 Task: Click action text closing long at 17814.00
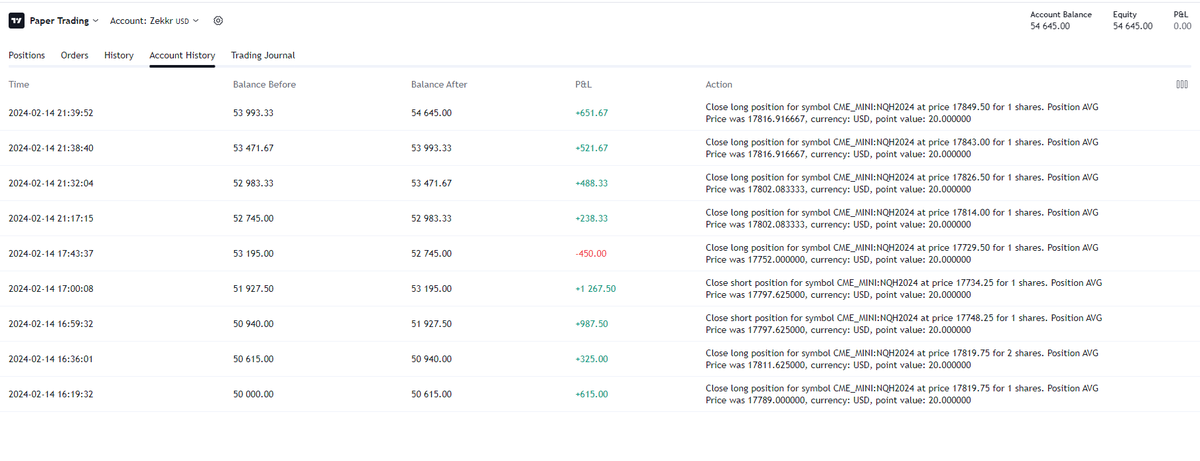pos(902,218)
